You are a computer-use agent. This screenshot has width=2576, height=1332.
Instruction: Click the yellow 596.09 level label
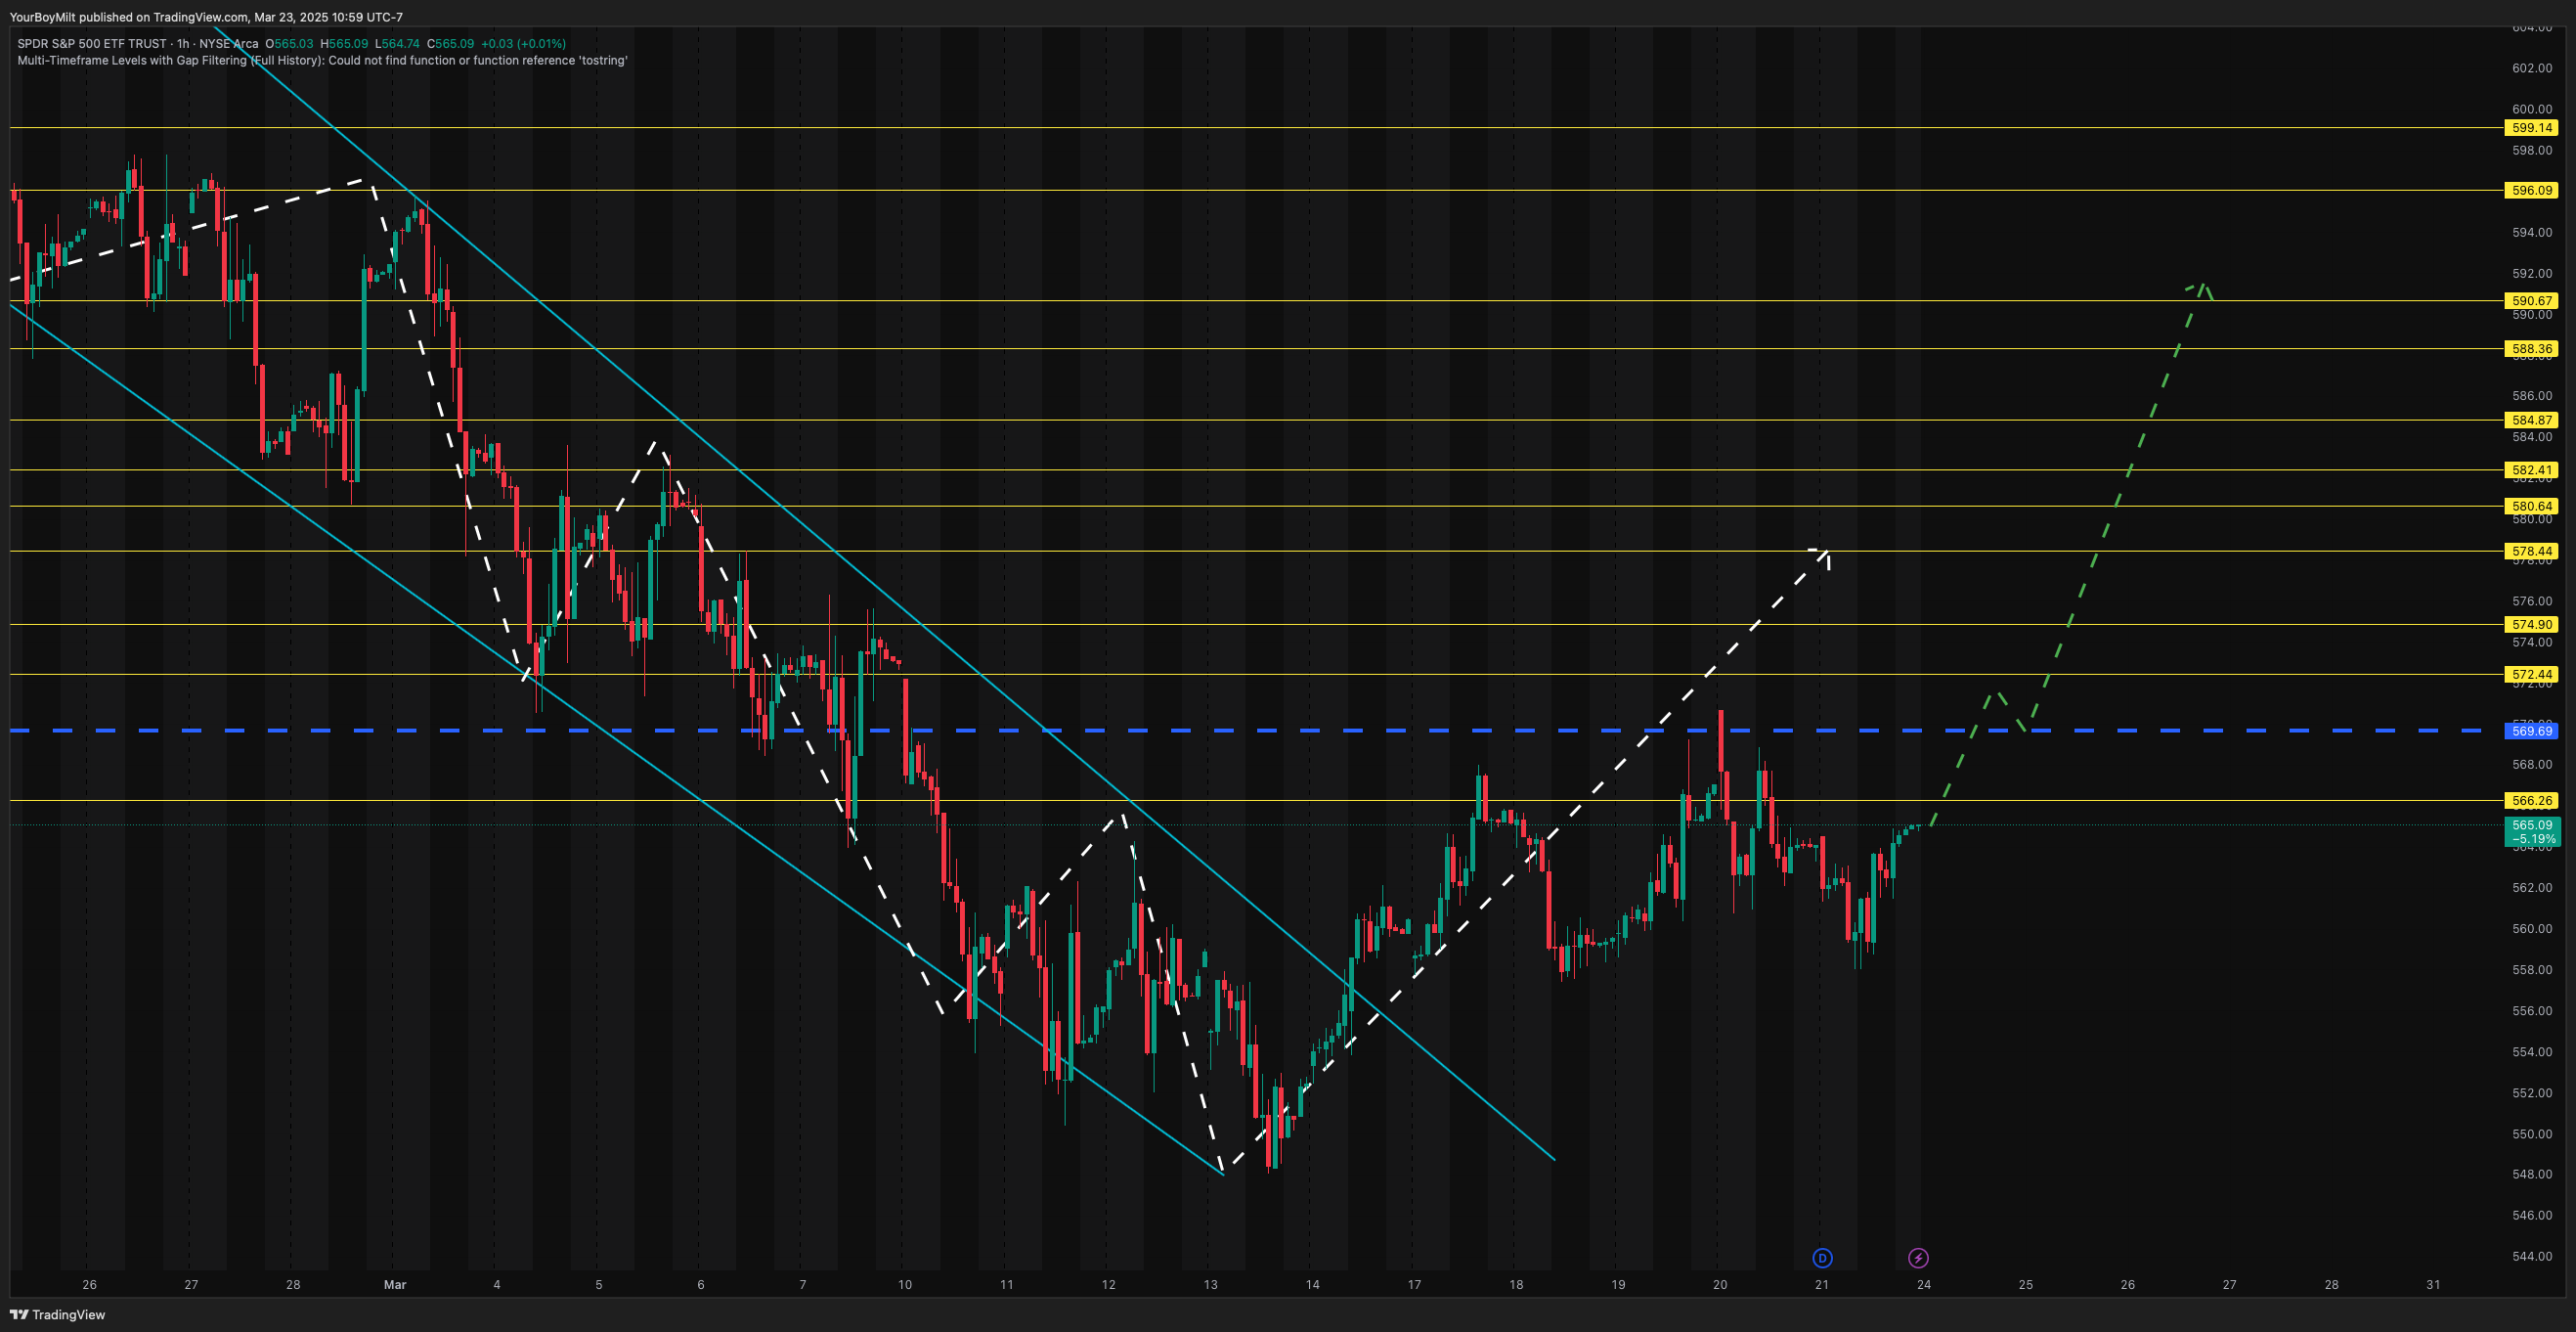point(2532,190)
